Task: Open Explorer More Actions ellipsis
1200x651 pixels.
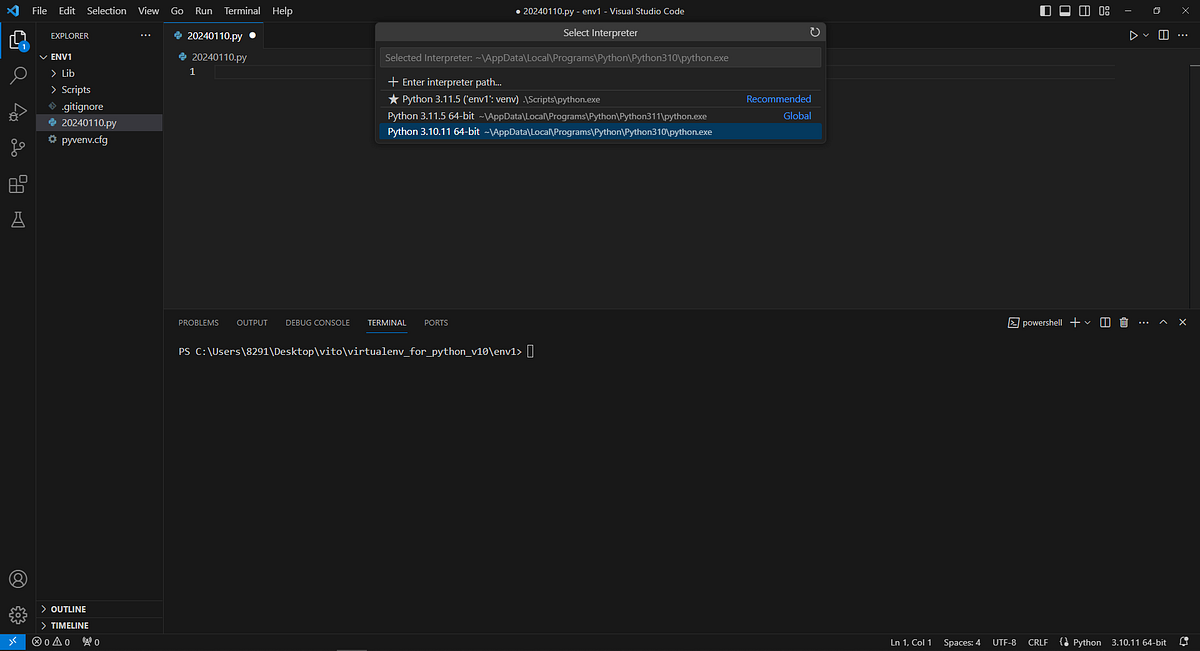Action: 146,35
